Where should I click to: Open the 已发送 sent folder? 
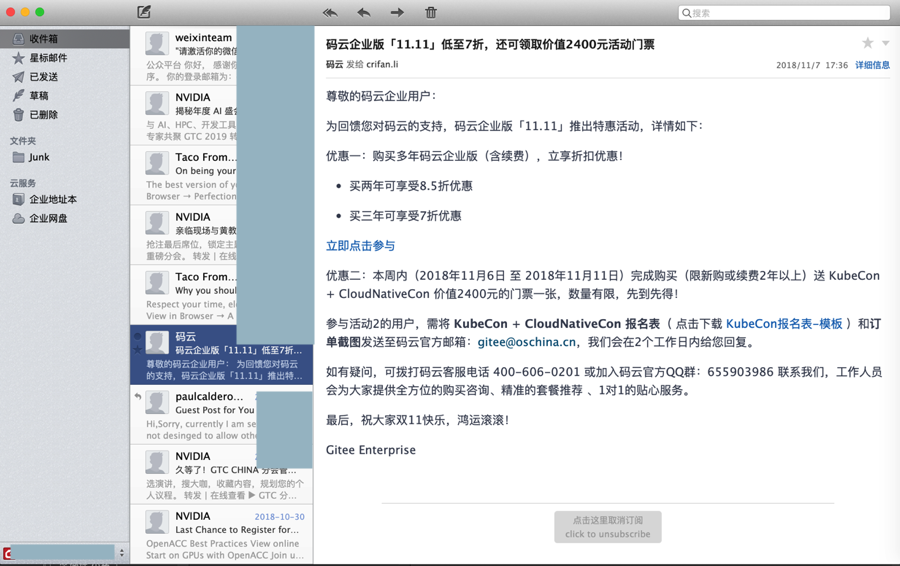[x=64, y=76]
